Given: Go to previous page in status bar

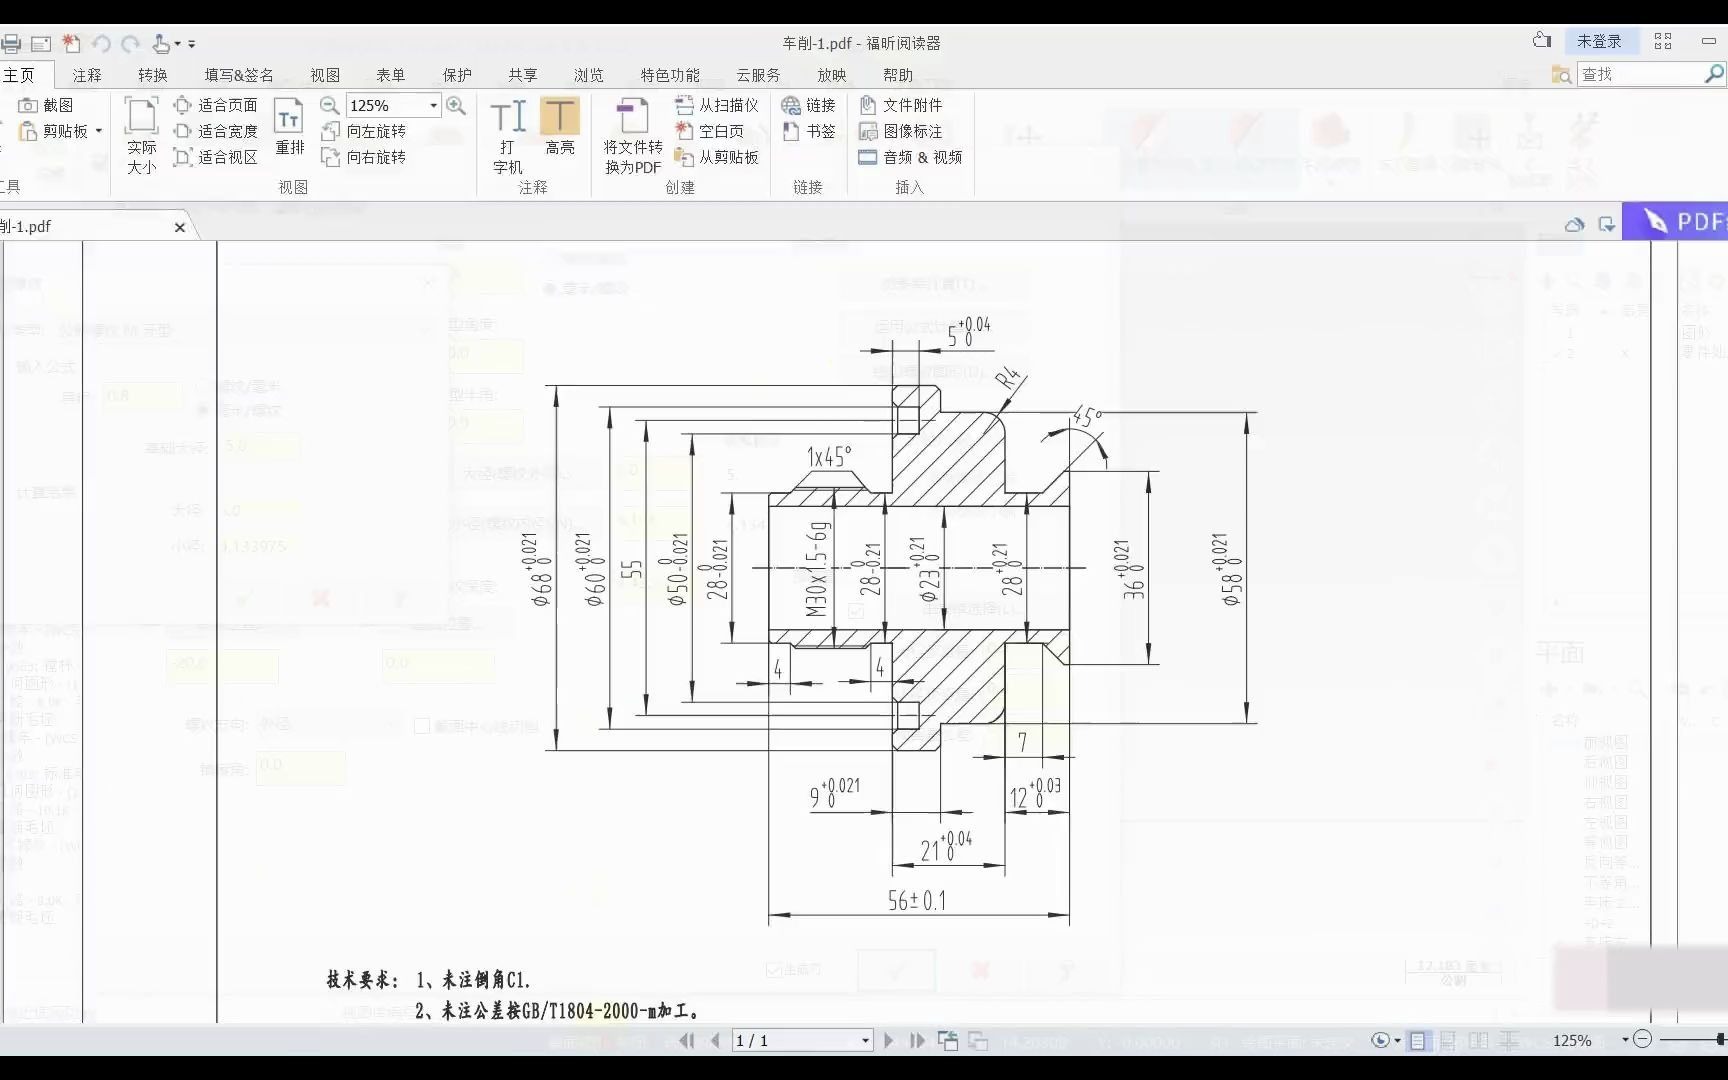Looking at the screenshot, I should (714, 1040).
